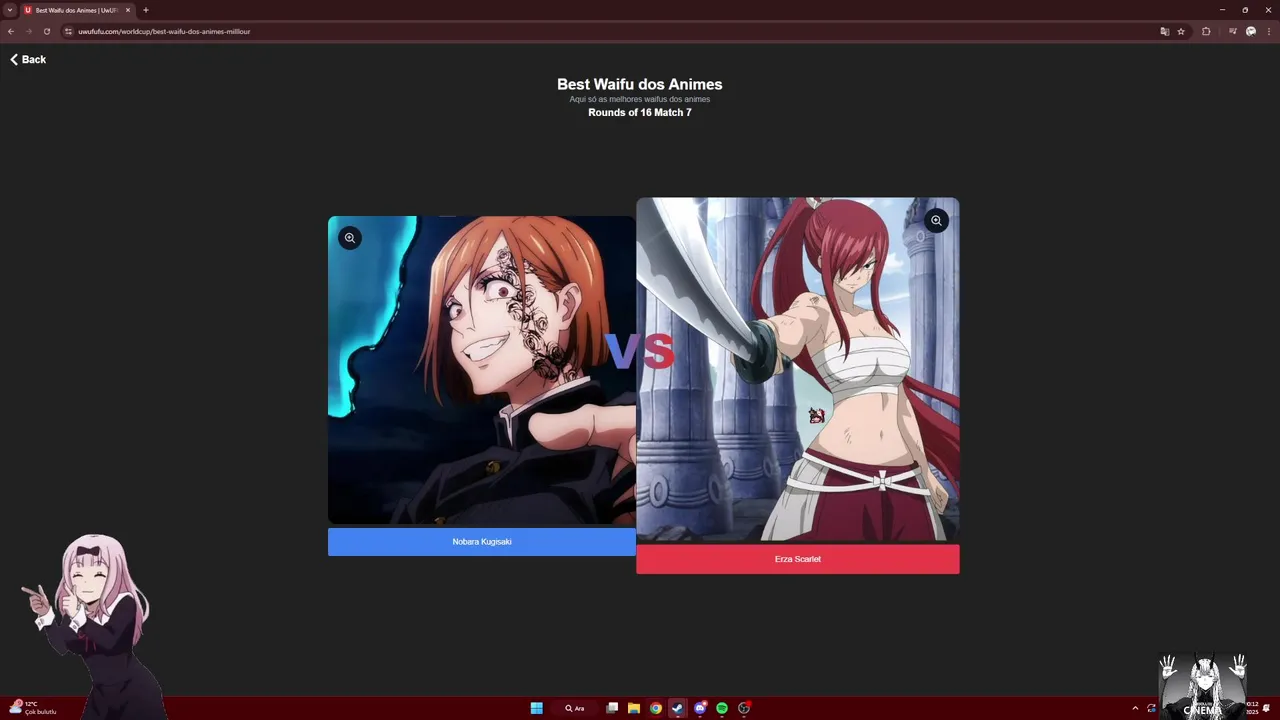The width and height of the screenshot is (1280, 720).
Task: Click the taskbar Ara search box
Action: (x=575, y=708)
